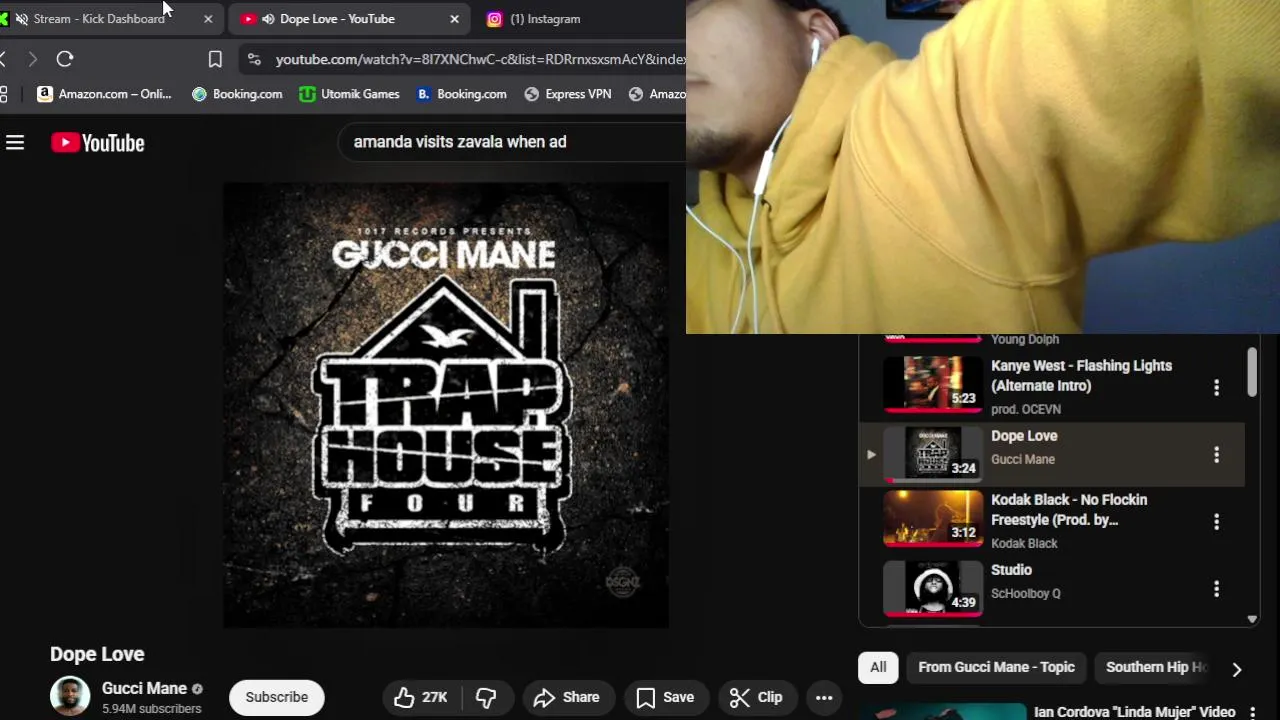Viewport: 1280px width, 720px height.
Task: Open Ian Cordova Linda Mujer video title
Action: coord(1135,712)
